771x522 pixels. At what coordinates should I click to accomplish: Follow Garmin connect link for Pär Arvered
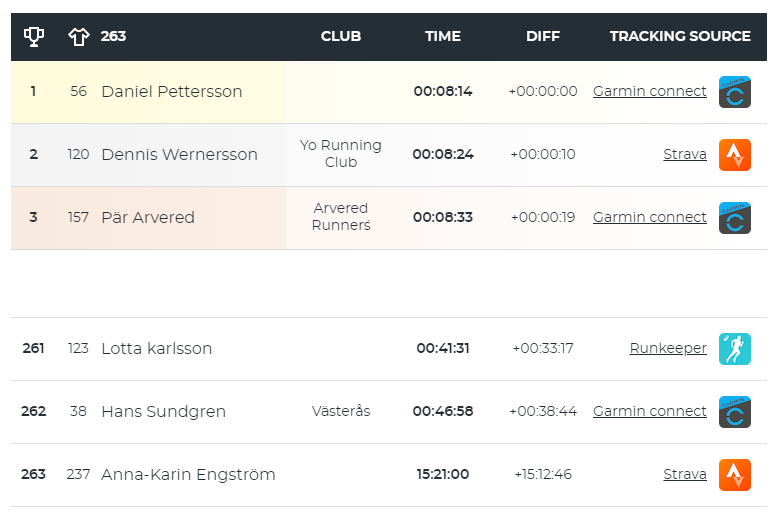click(650, 217)
